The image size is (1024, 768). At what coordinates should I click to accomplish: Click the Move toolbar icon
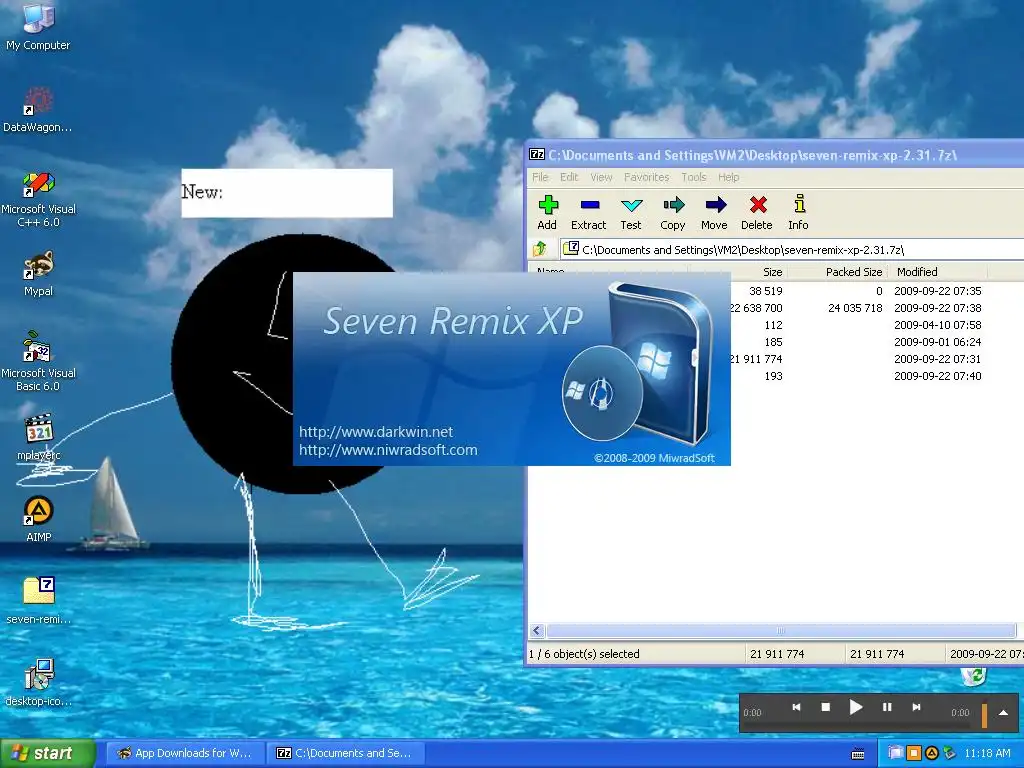(714, 212)
